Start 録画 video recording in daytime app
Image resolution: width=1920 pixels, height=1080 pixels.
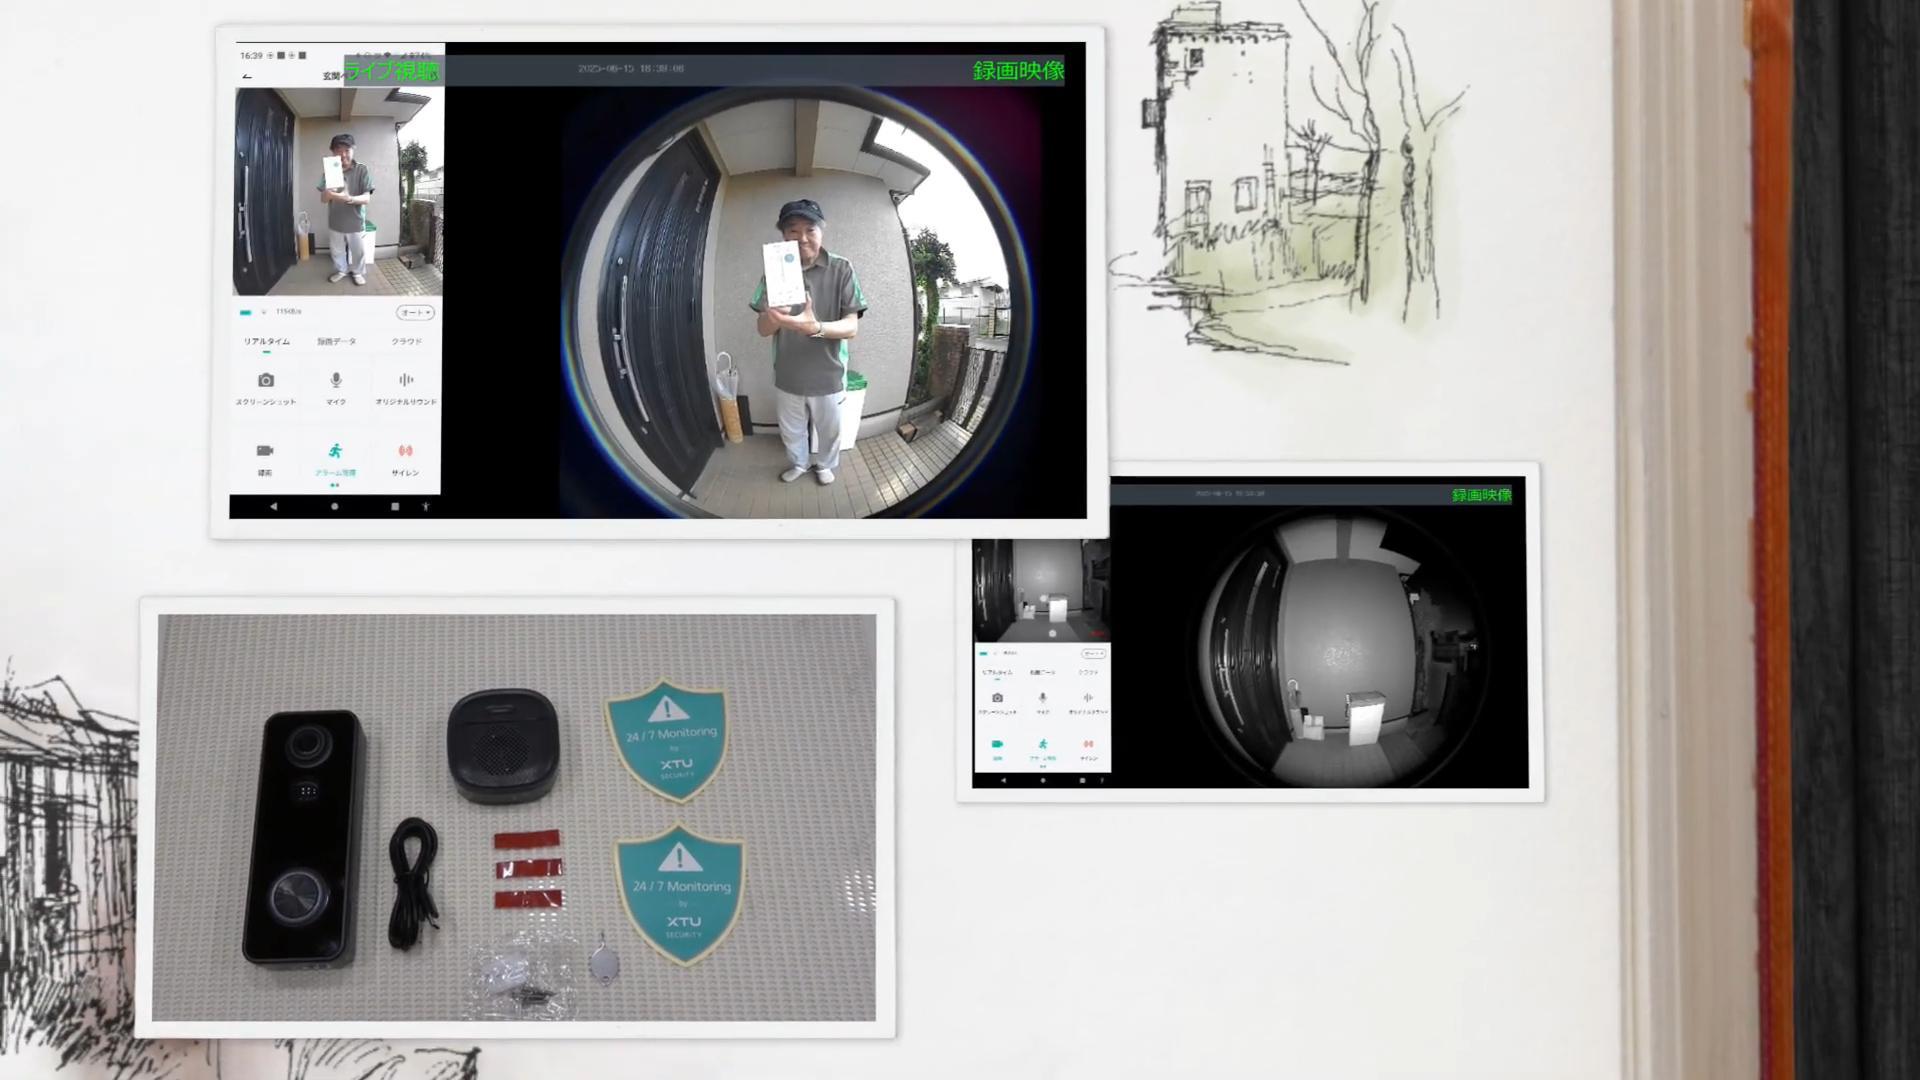[x=265, y=459]
